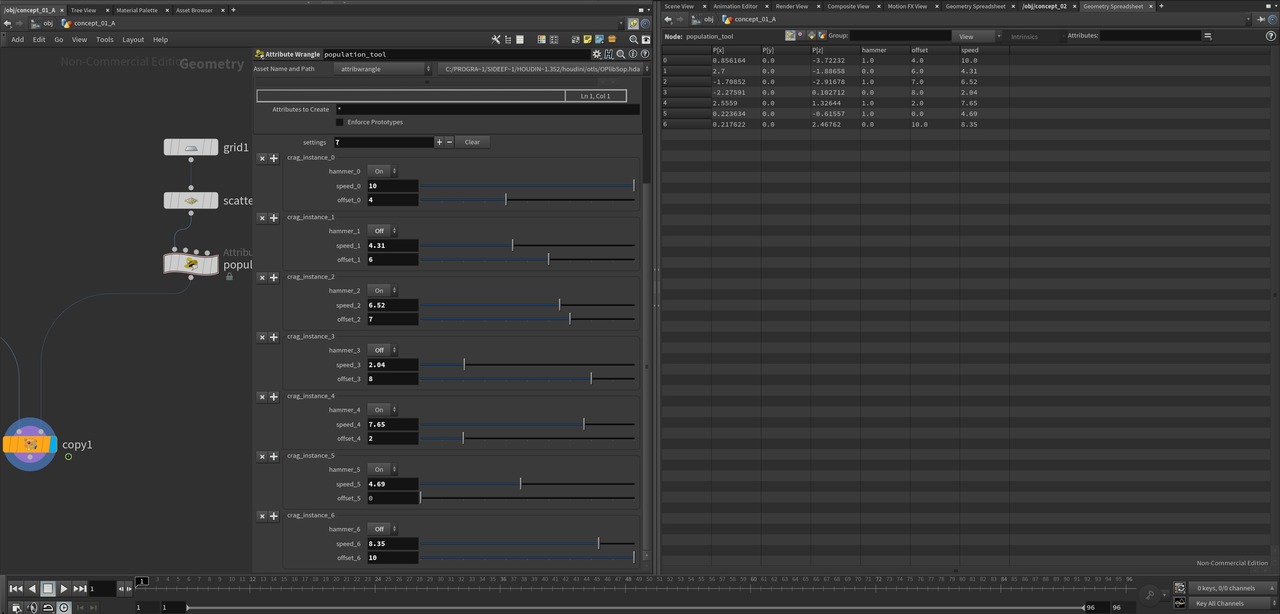Click the real-time playback clock icon
Viewport: 1280px width, 614px height.
[x=64, y=607]
